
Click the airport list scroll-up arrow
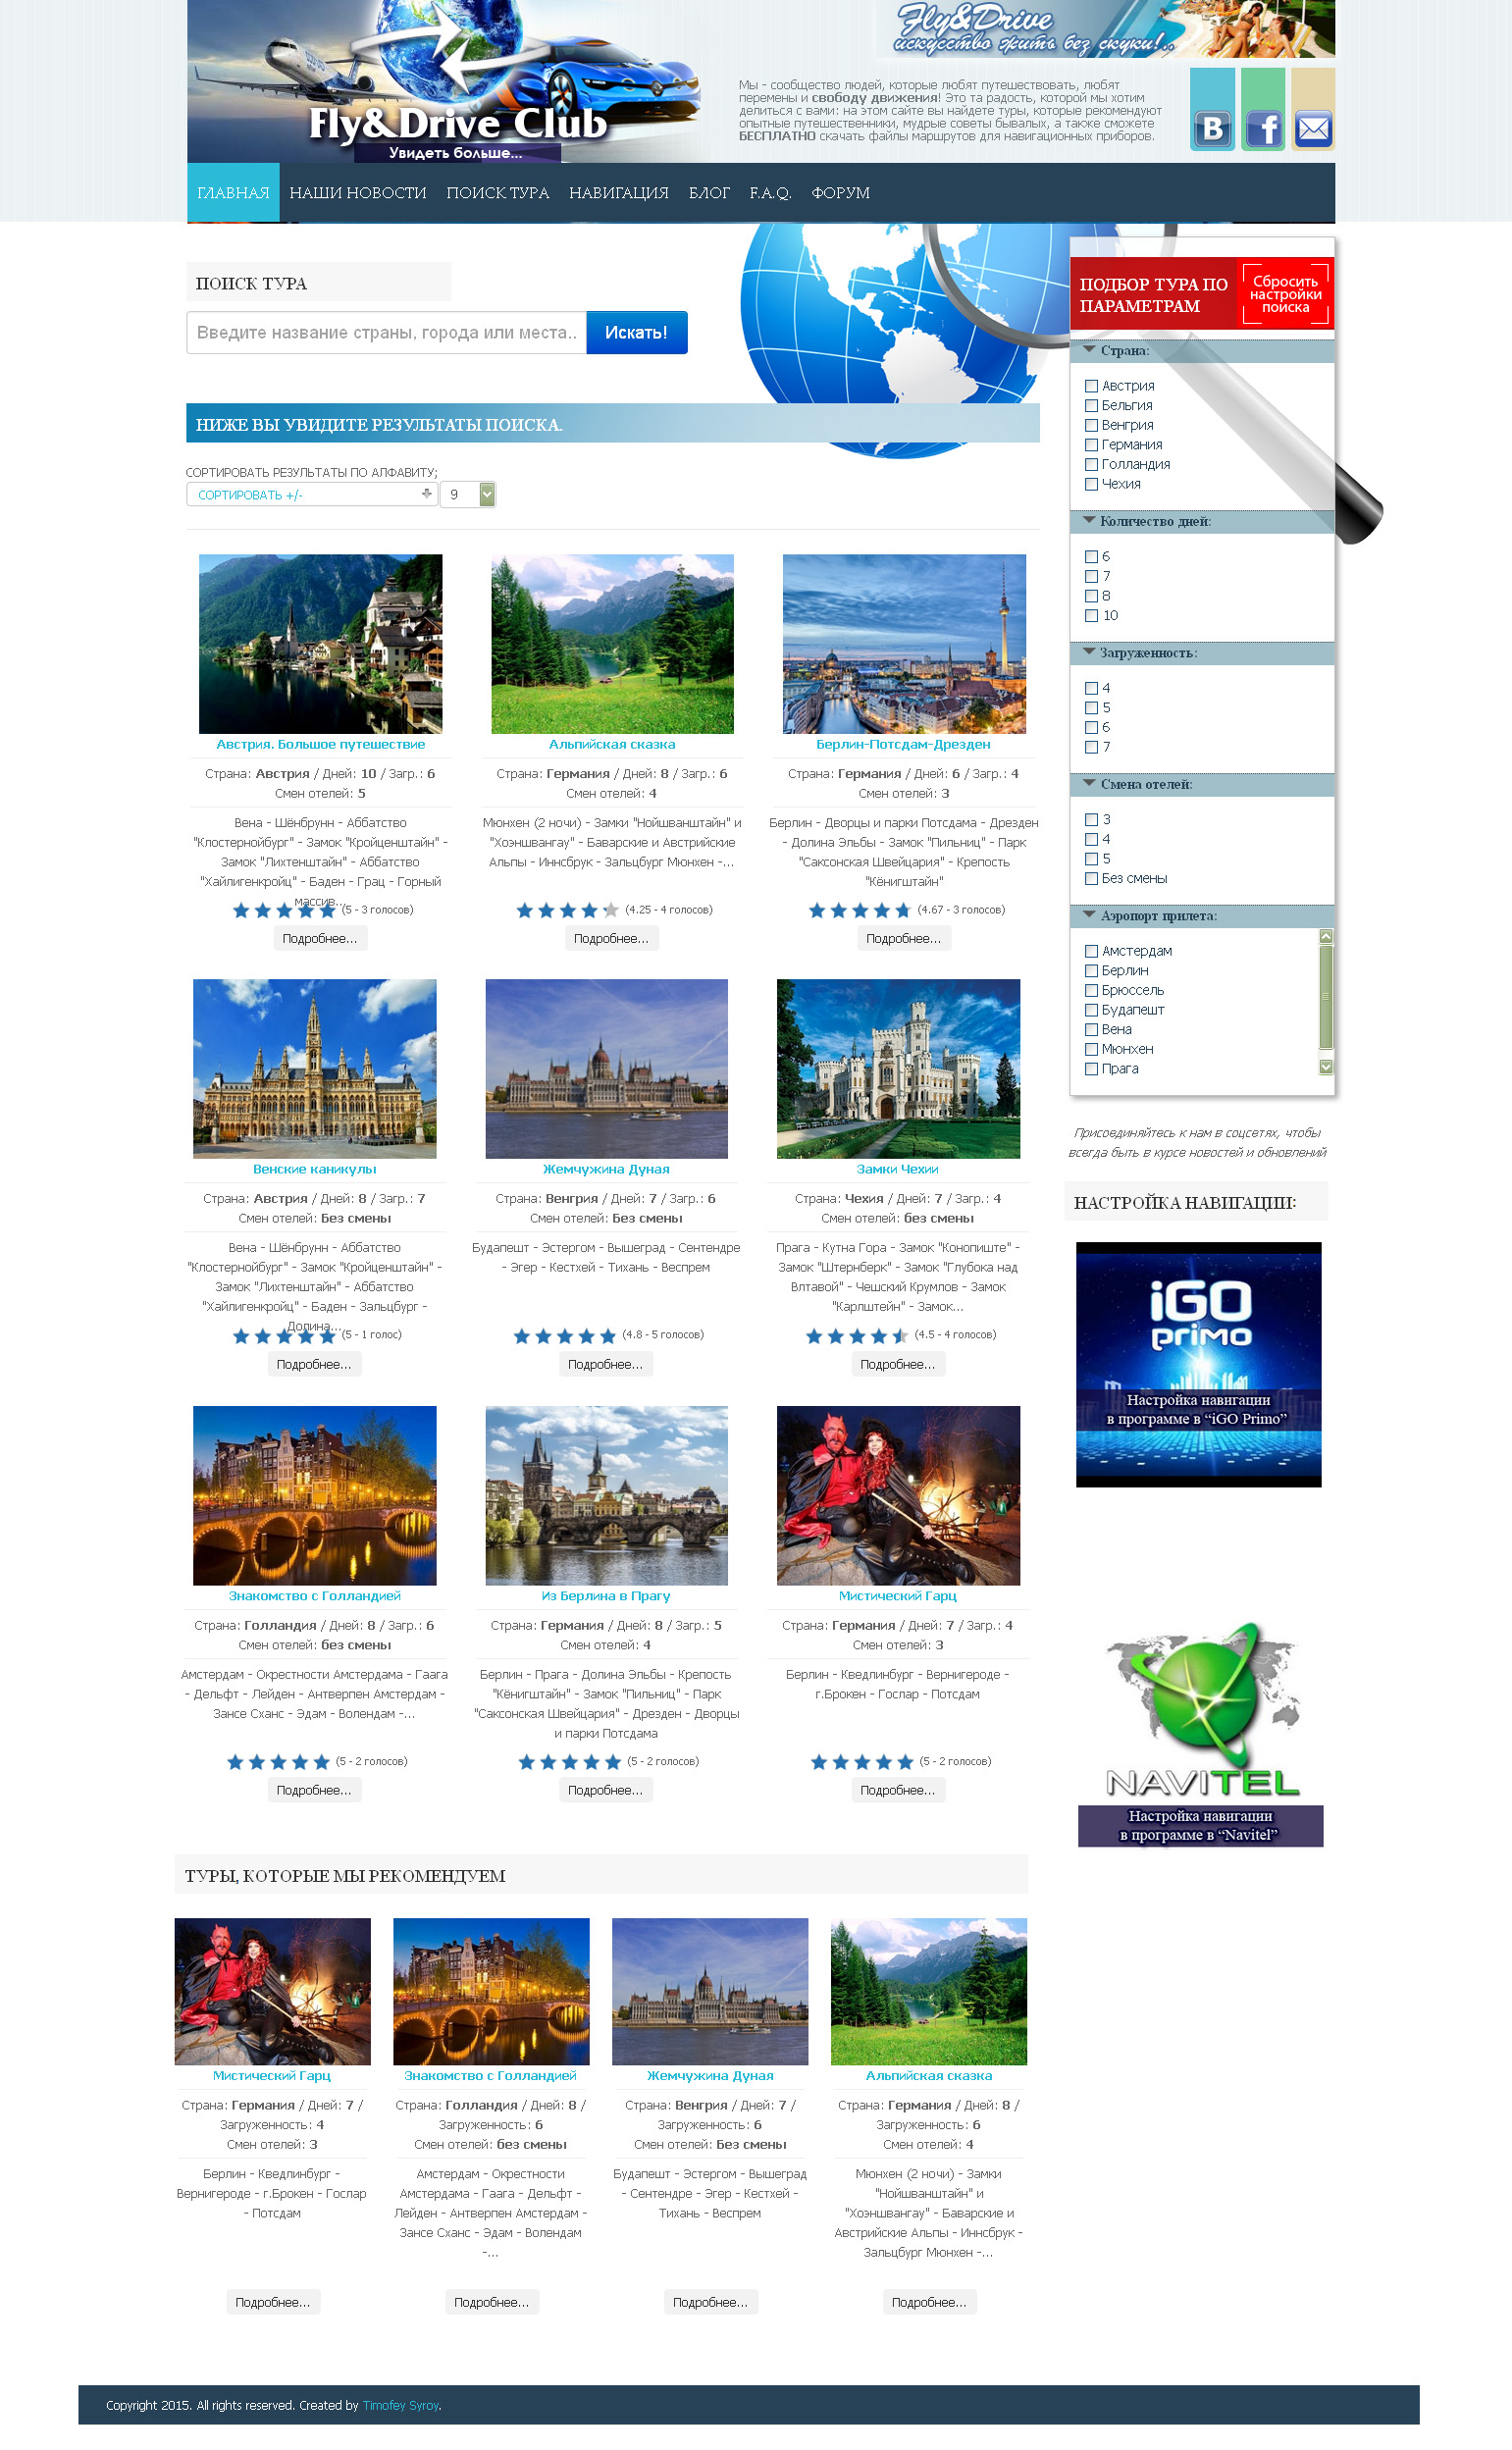click(x=1326, y=936)
